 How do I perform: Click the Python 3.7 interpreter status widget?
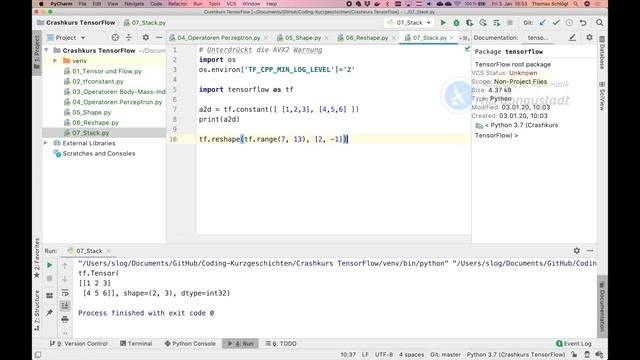pos(516,355)
